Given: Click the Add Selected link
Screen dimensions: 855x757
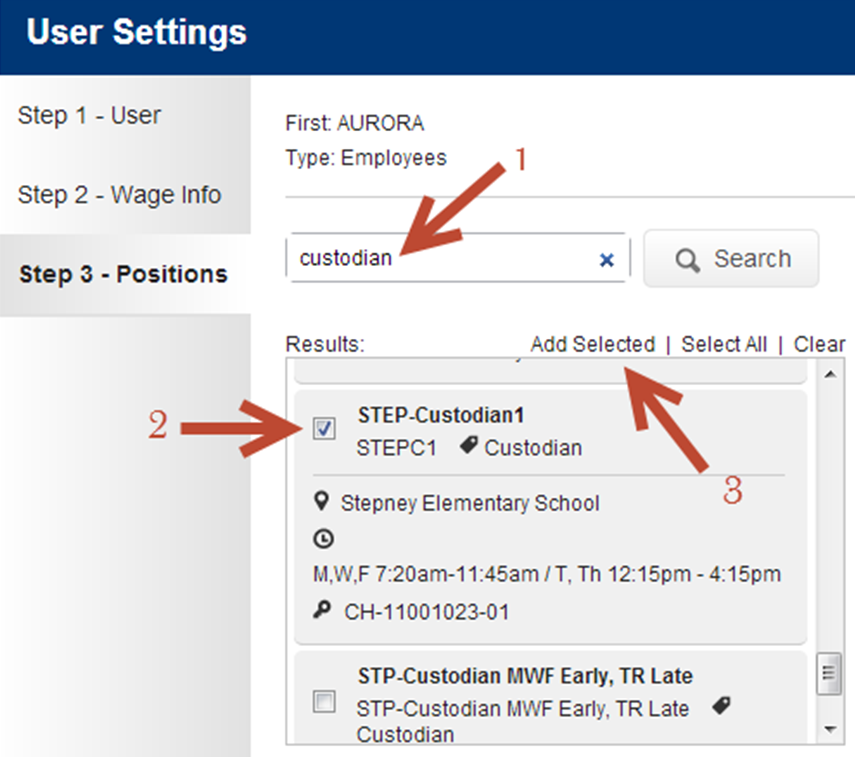Looking at the screenshot, I should 593,344.
